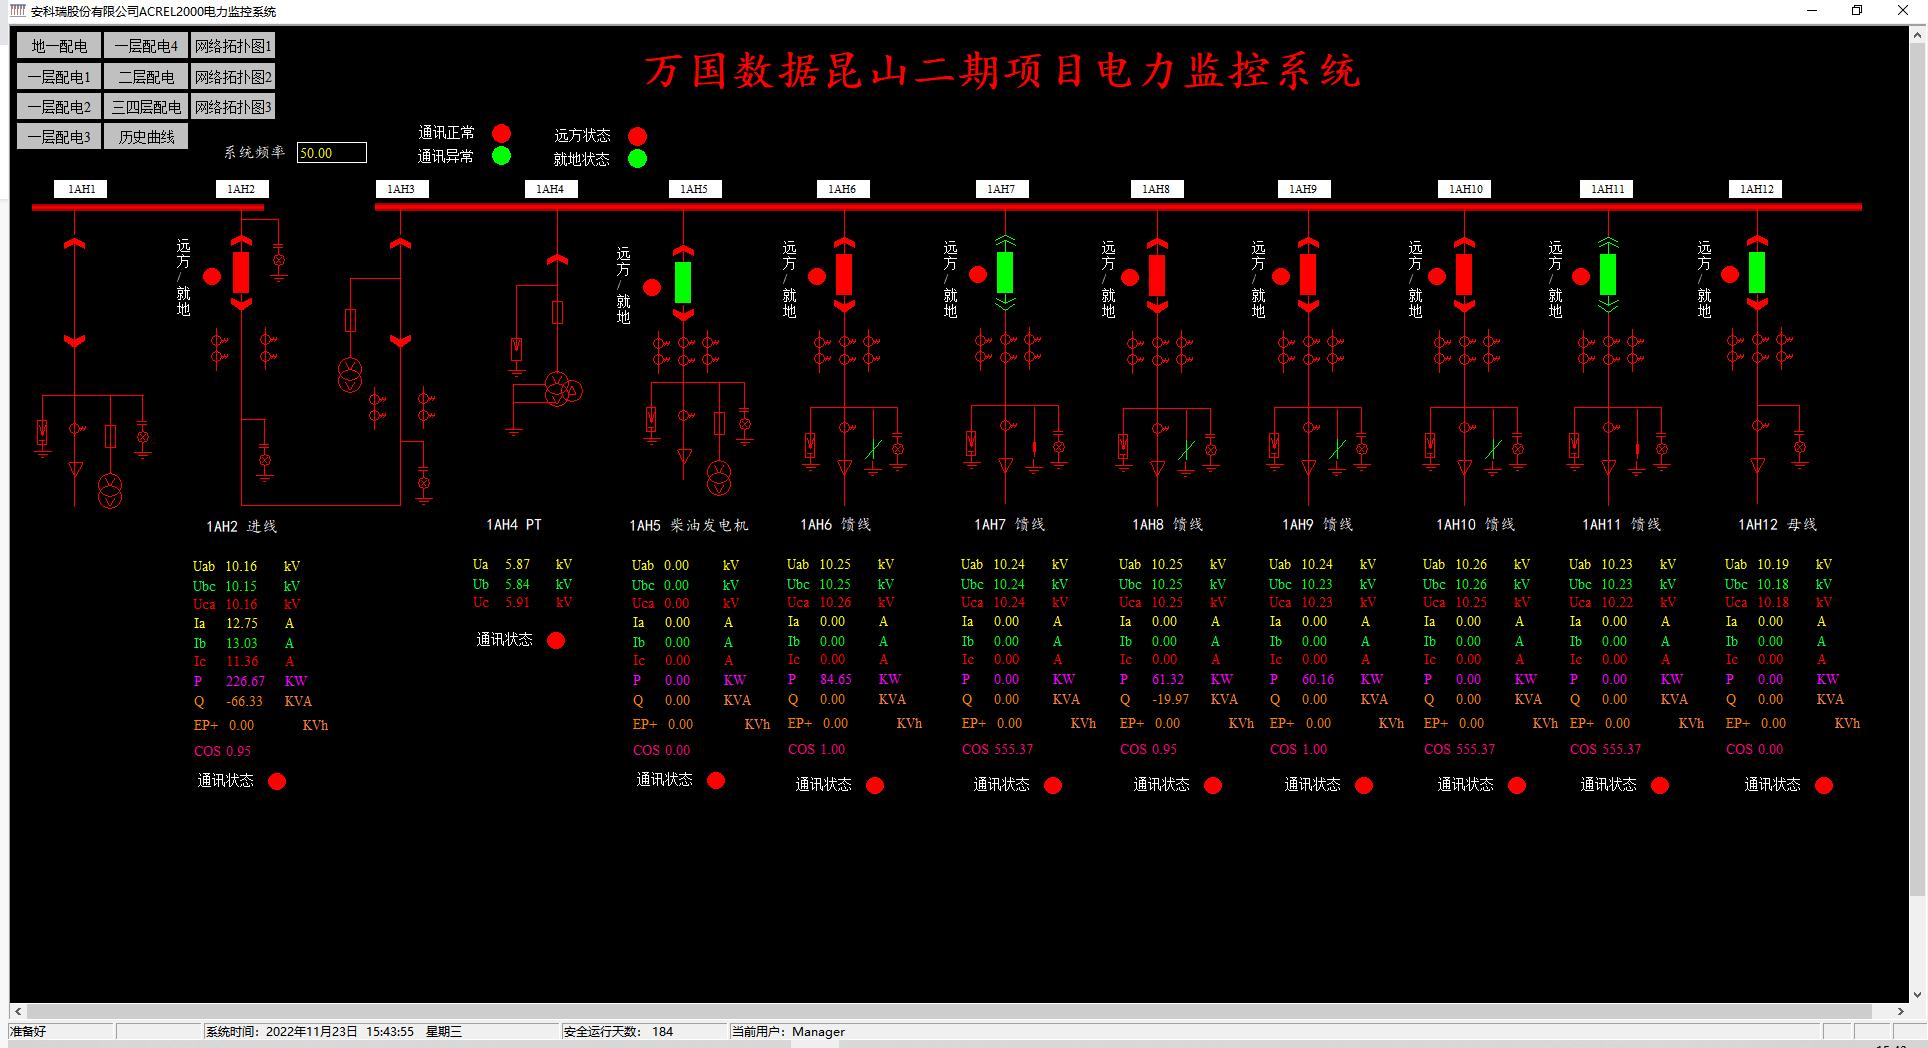The image size is (1928, 1048).
Task: Open the 地一配电 page
Action: pyautogui.click(x=59, y=46)
